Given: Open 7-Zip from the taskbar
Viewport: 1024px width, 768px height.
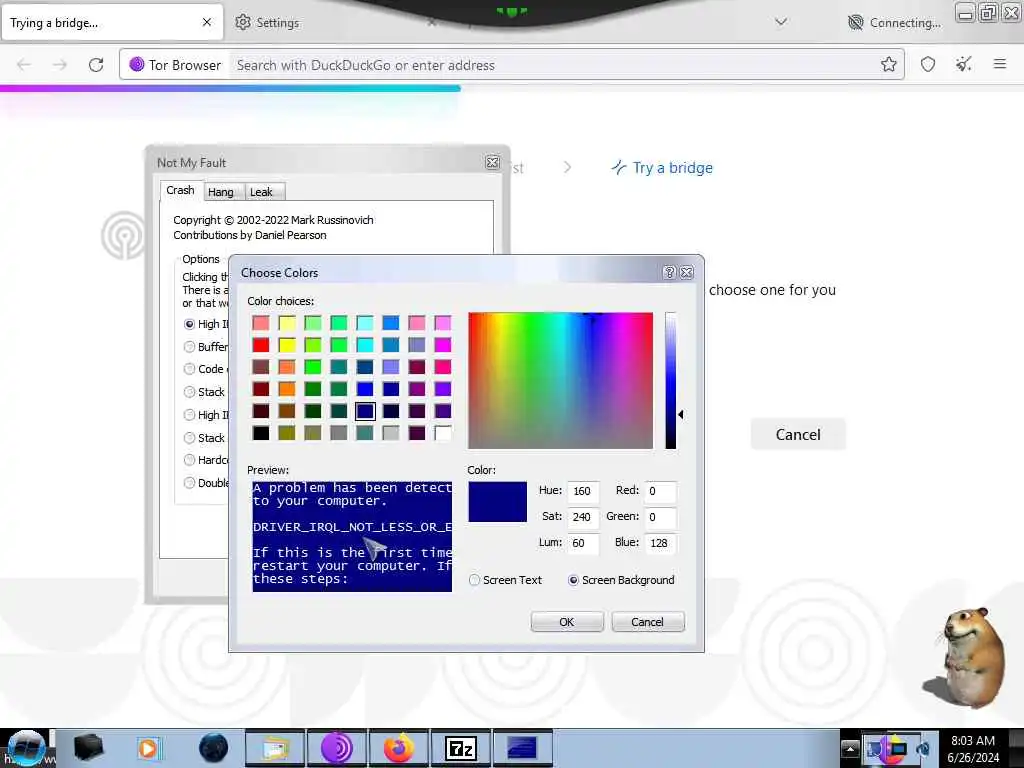Looking at the screenshot, I should [x=460, y=748].
